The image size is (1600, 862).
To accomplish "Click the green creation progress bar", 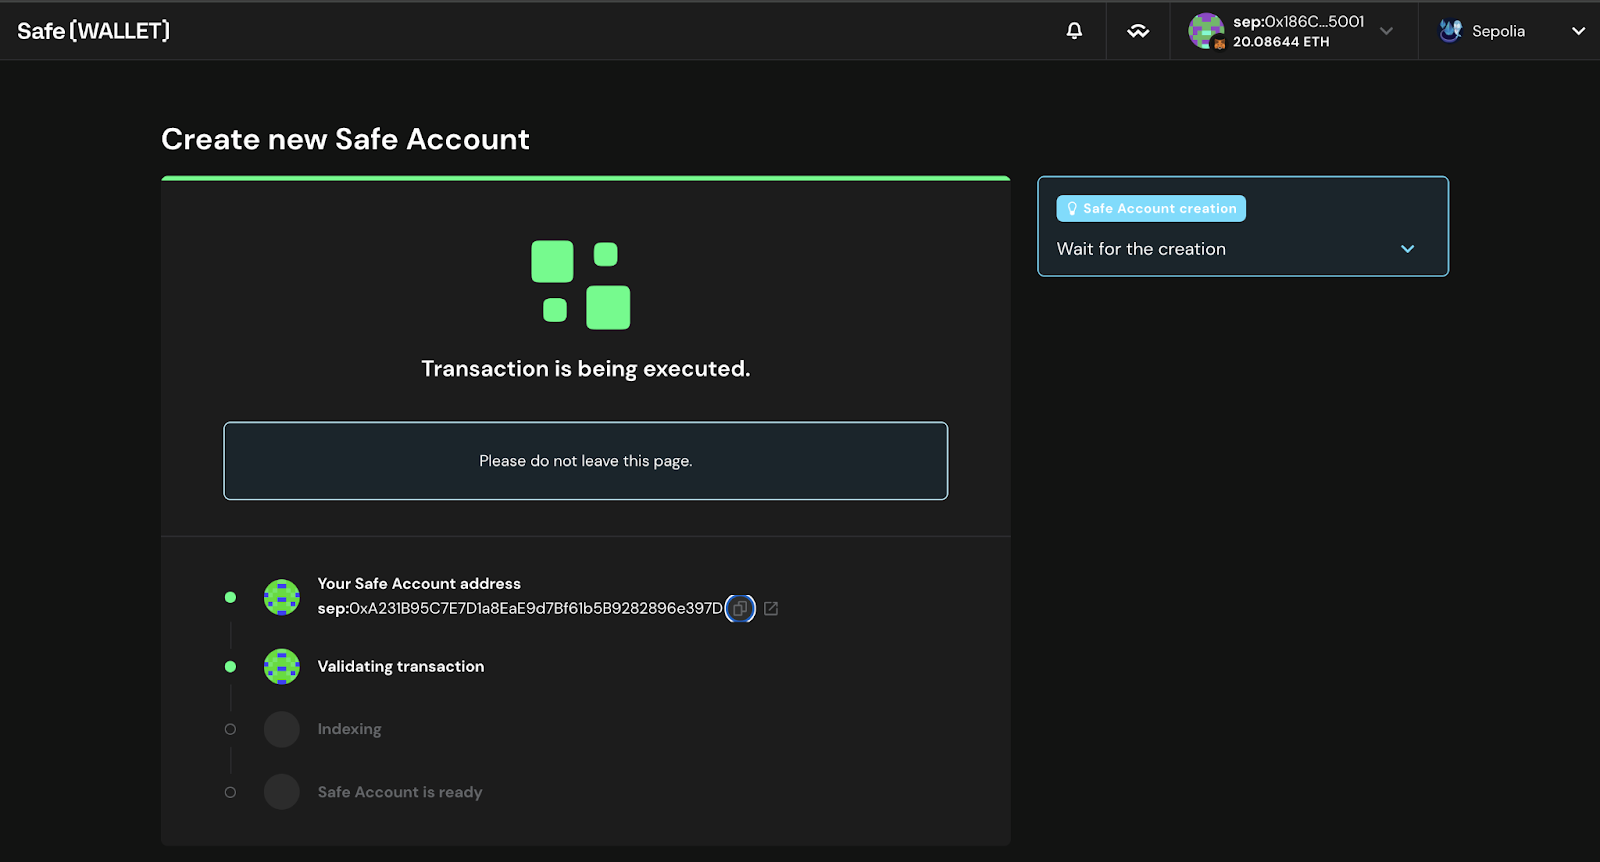I will tap(585, 178).
